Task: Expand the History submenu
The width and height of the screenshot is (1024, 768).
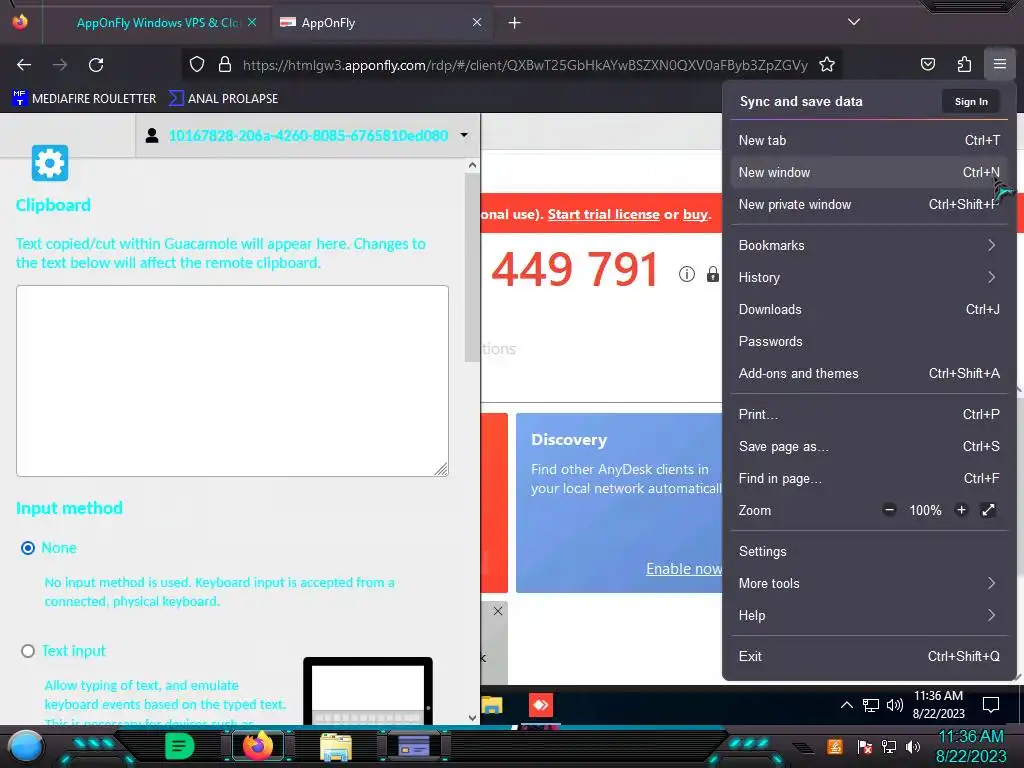Action: pos(869,278)
